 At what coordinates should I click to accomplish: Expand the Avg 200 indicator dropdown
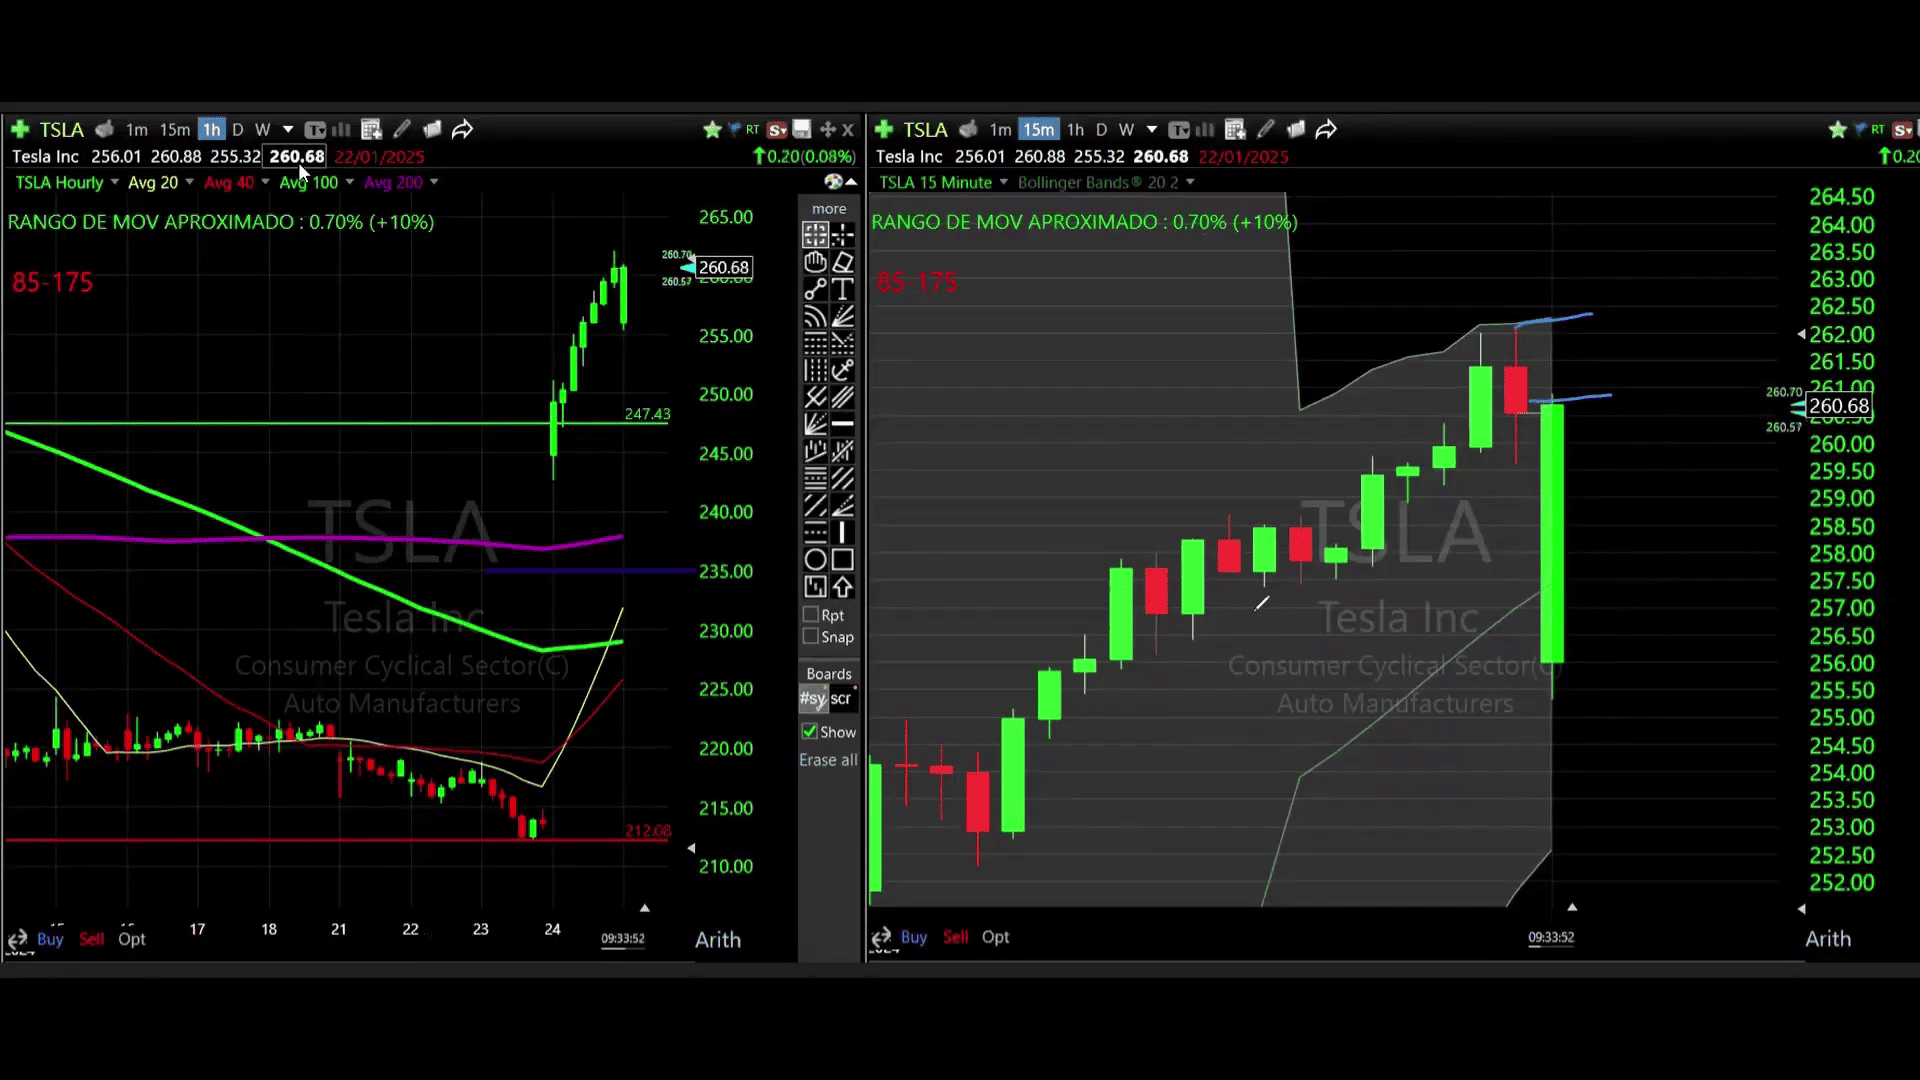pos(433,182)
